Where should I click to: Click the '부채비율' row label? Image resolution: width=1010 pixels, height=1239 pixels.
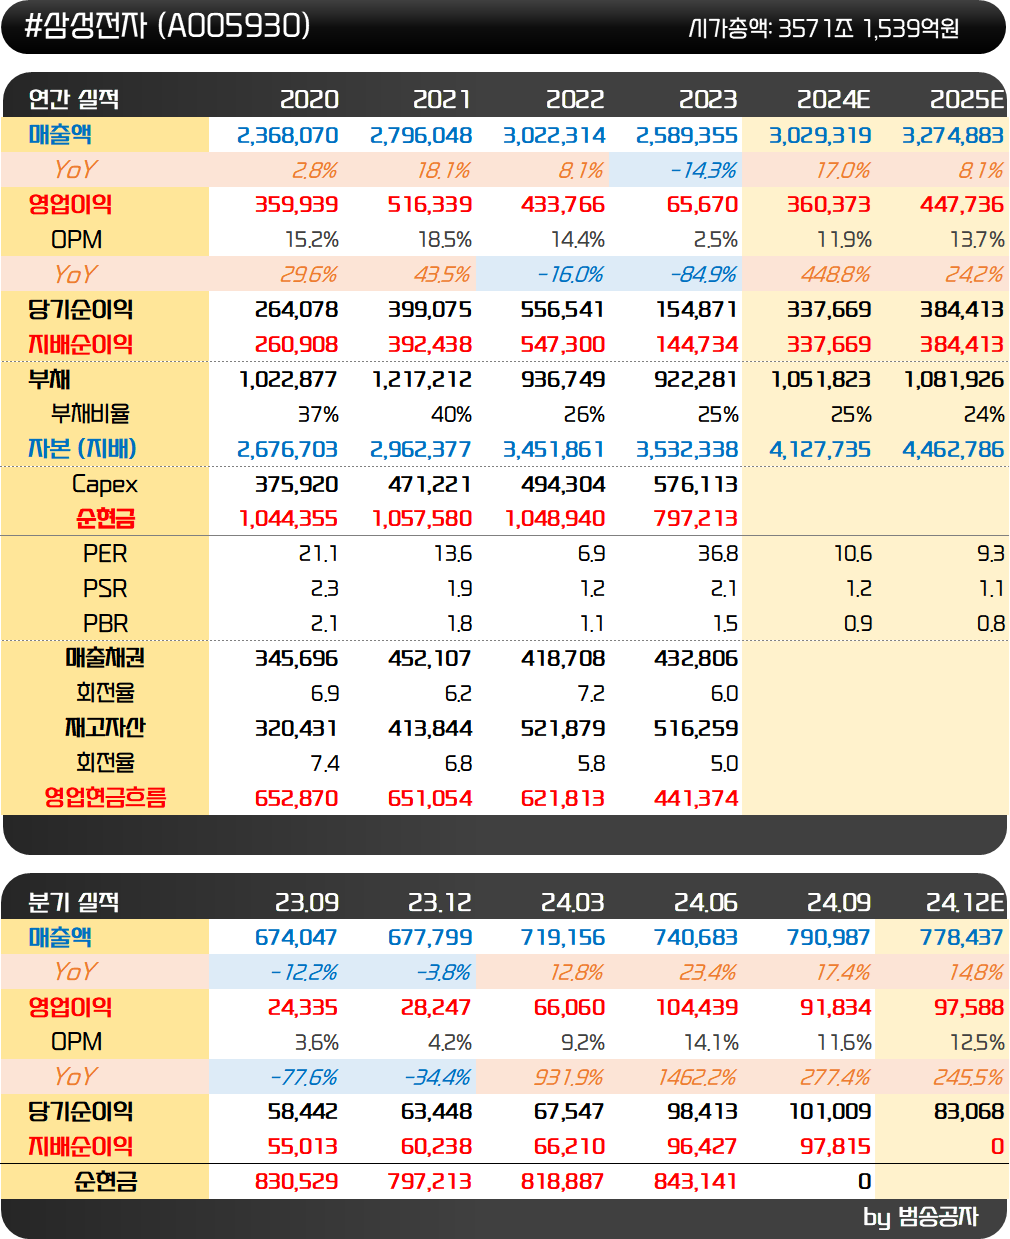91,414
